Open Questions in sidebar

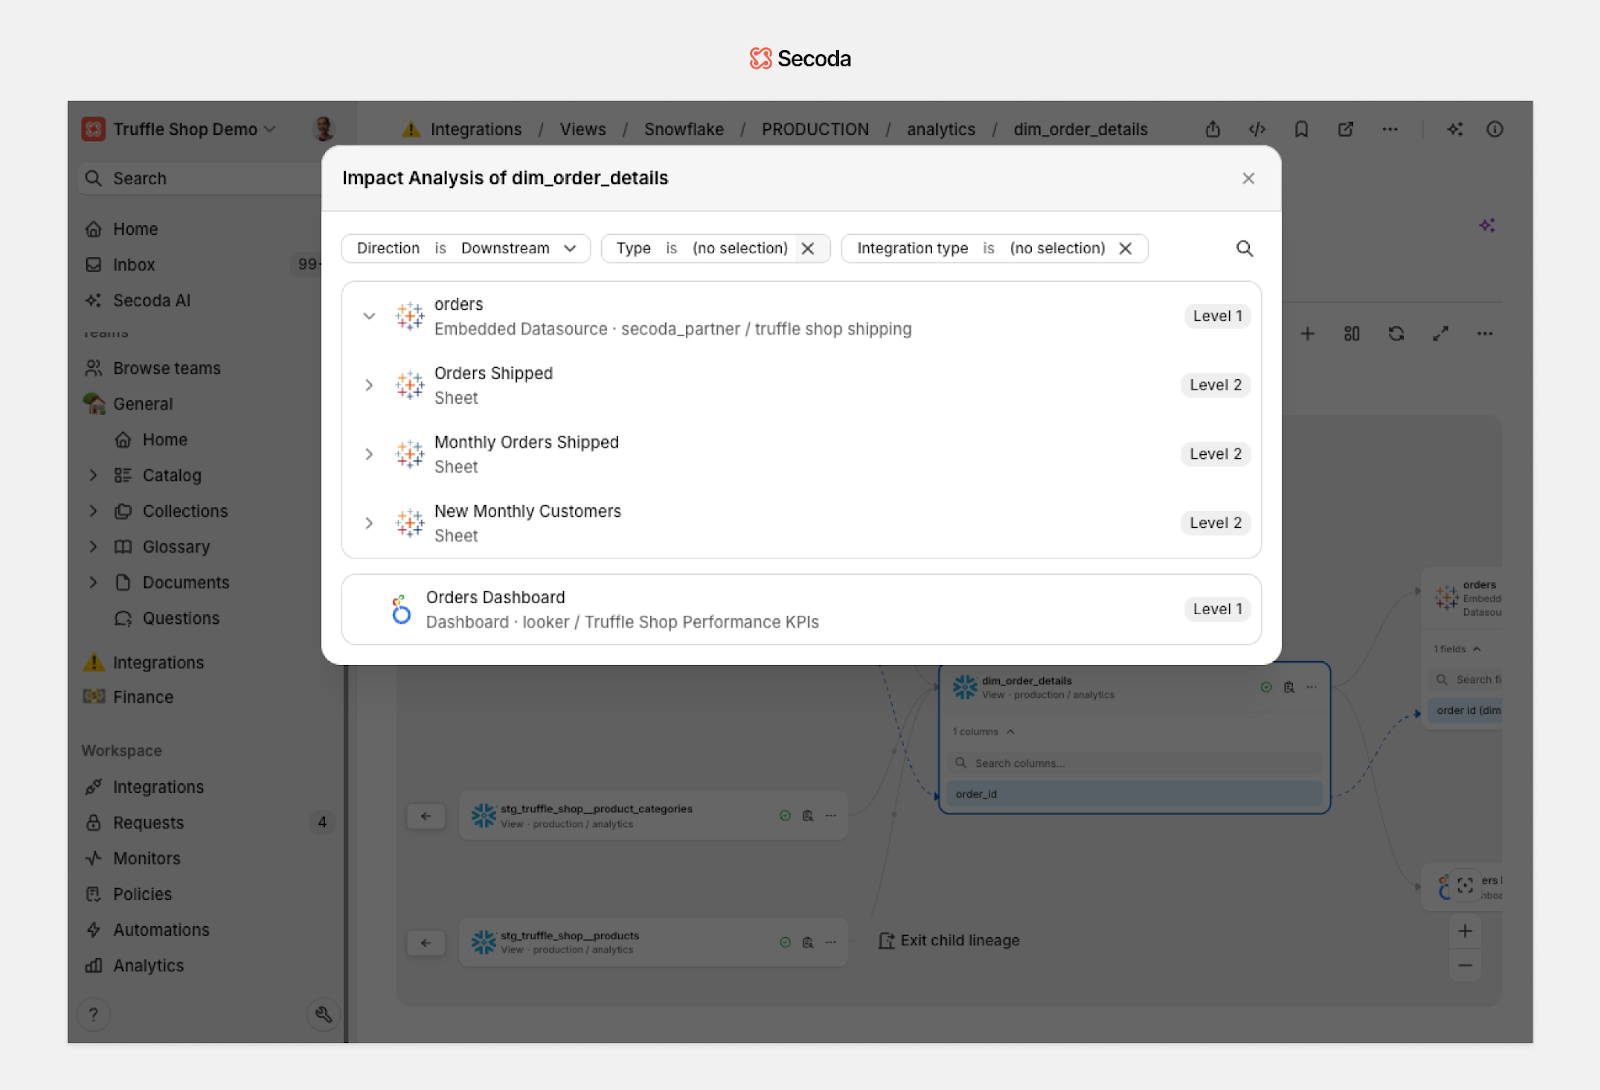180,618
